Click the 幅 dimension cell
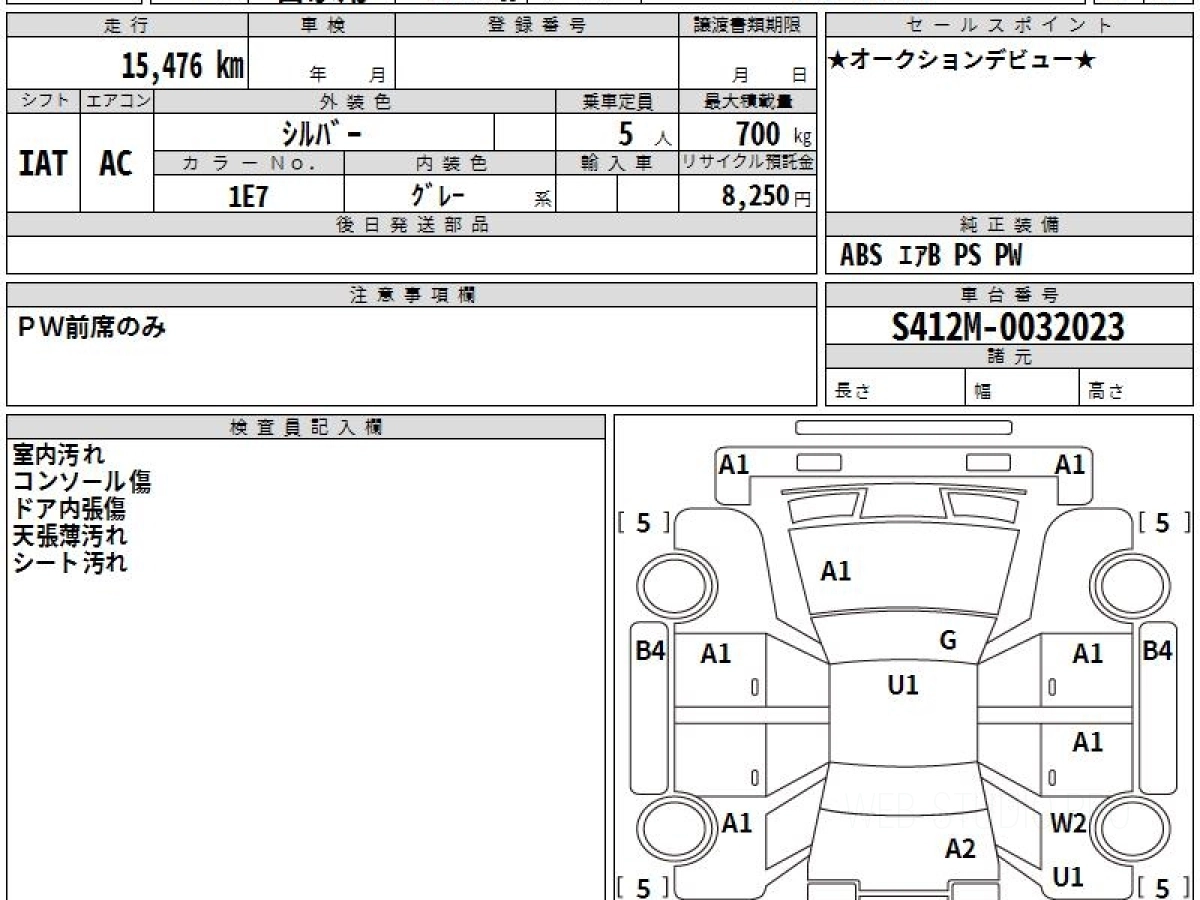Viewport: 1200px width, 900px height. pyautogui.click(x=1023, y=388)
